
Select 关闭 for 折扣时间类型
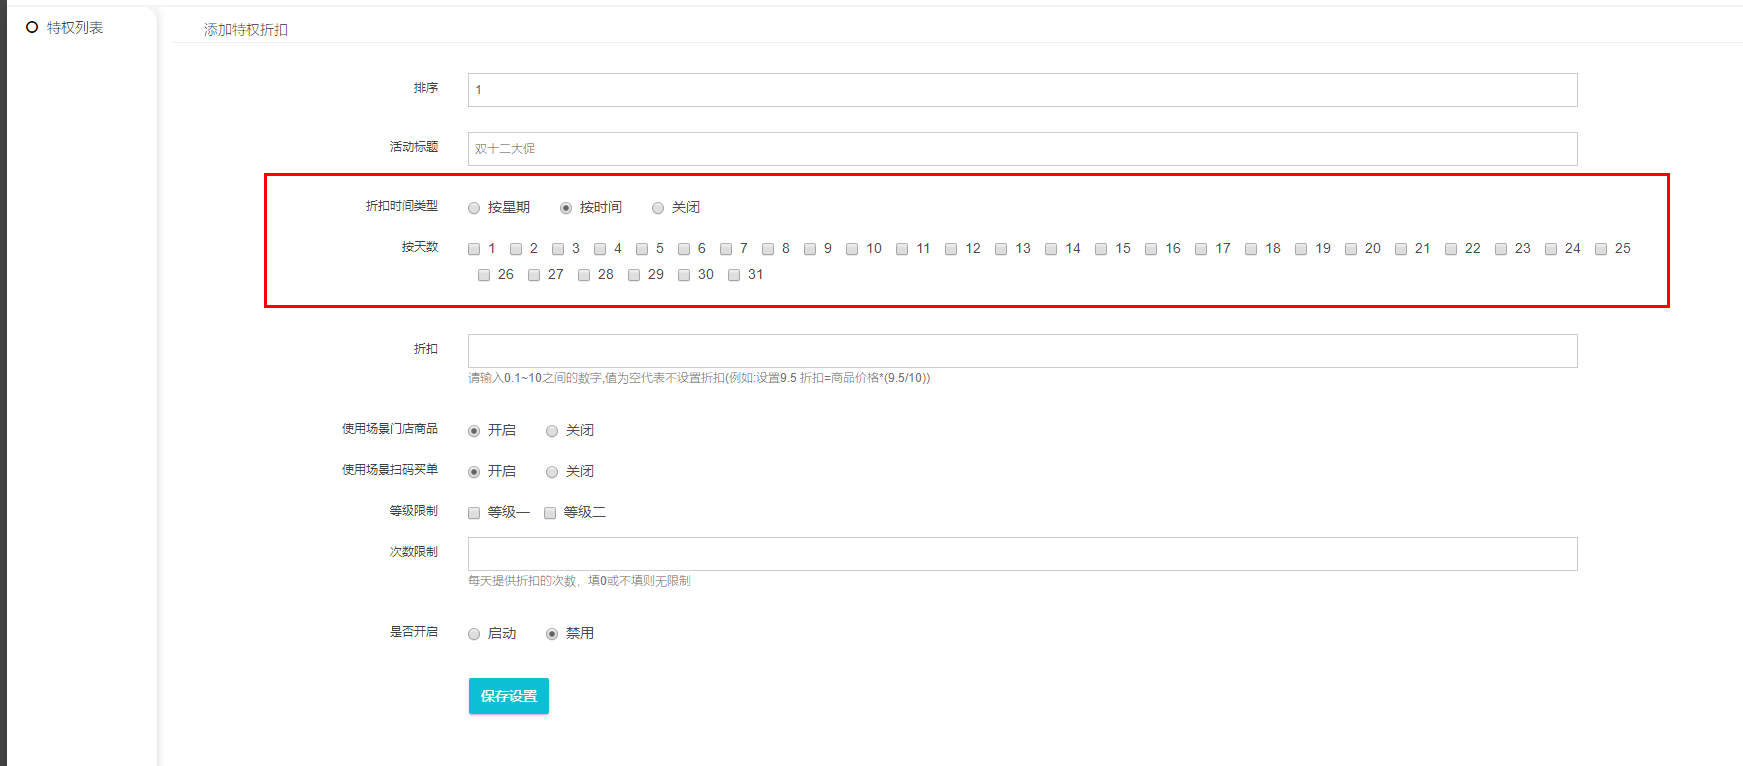coord(658,208)
